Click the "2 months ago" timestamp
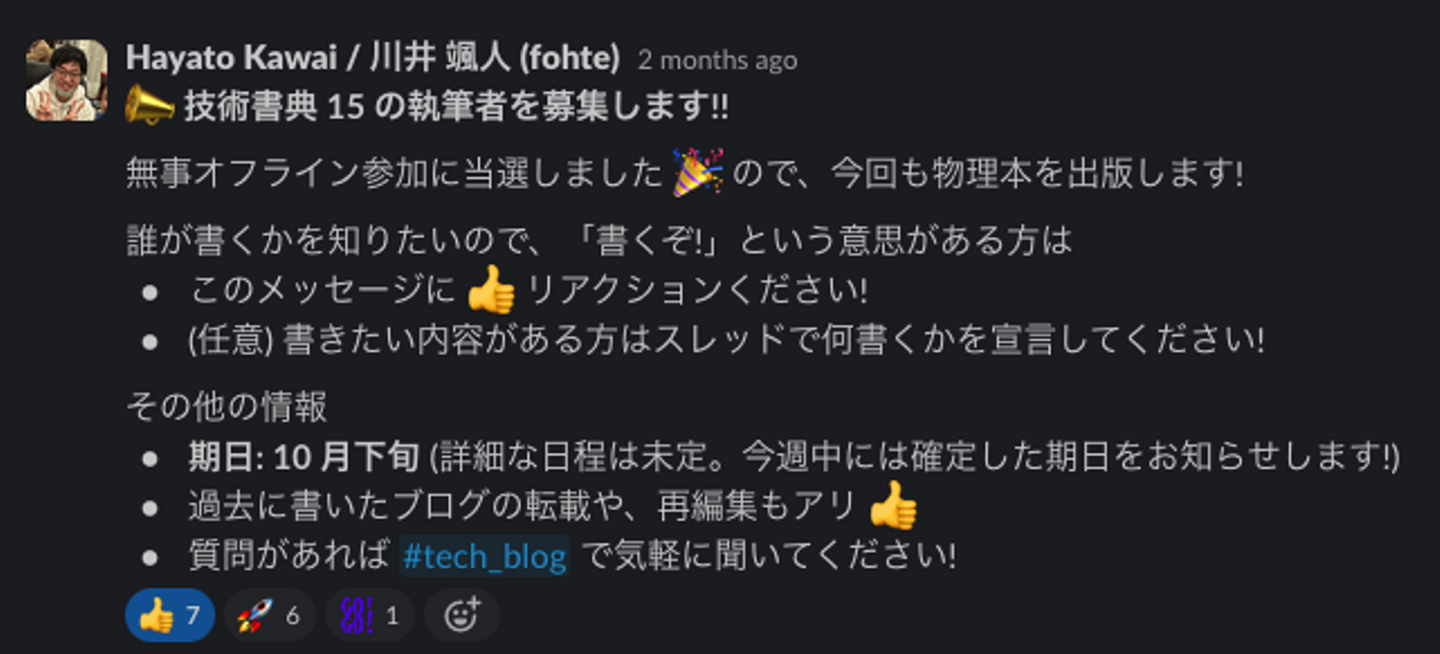 click(717, 60)
